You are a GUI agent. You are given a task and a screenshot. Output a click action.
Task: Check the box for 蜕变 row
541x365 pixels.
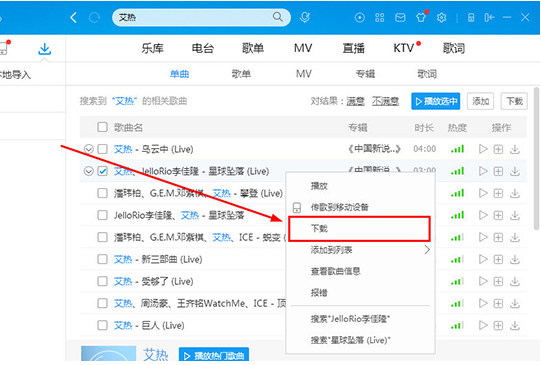coord(102,237)
